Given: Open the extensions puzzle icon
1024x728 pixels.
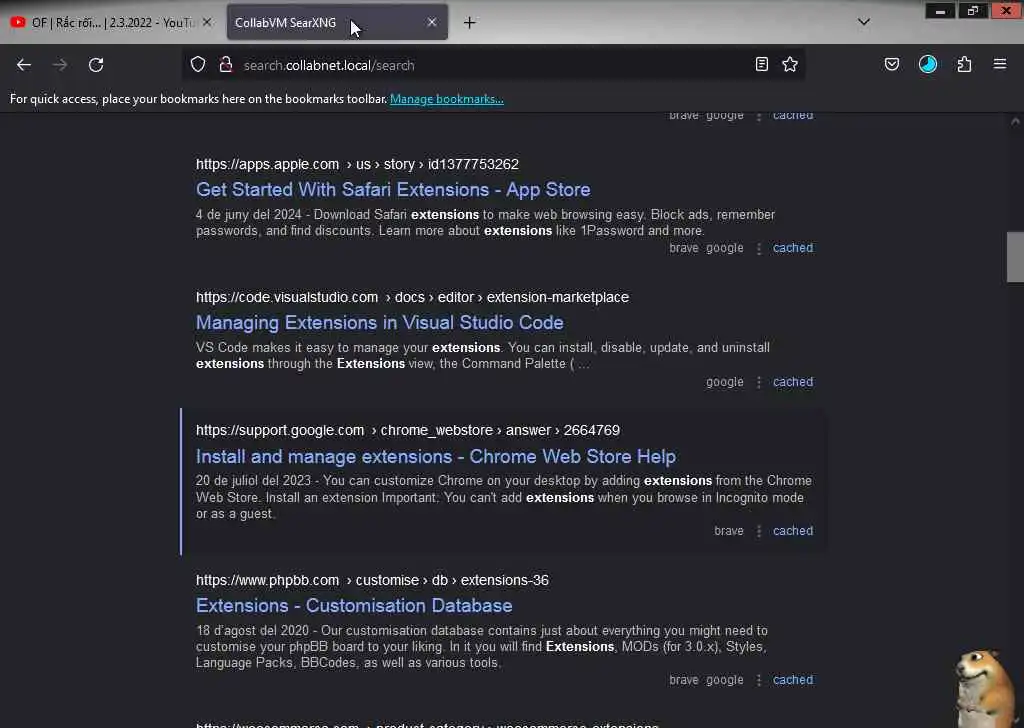Looking at the screenshot, I should 964,64.
